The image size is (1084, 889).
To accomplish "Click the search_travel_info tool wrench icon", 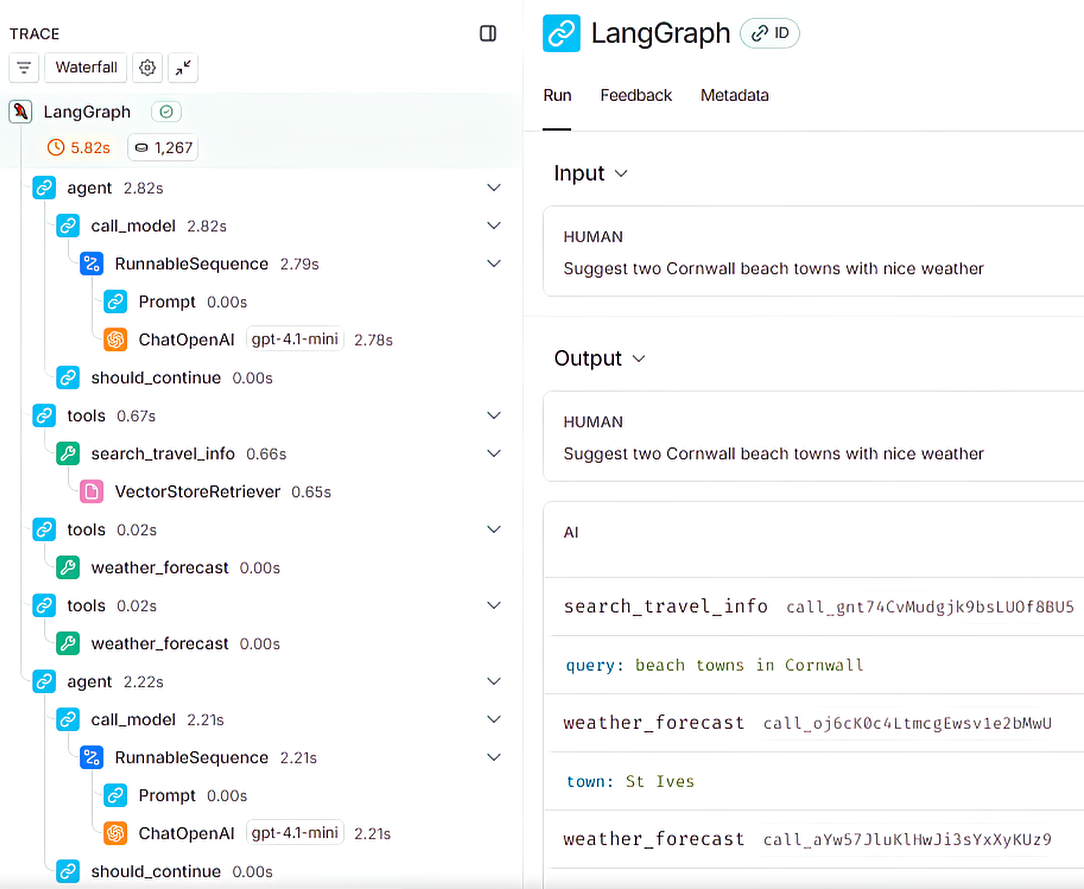I will click(68, 453).
